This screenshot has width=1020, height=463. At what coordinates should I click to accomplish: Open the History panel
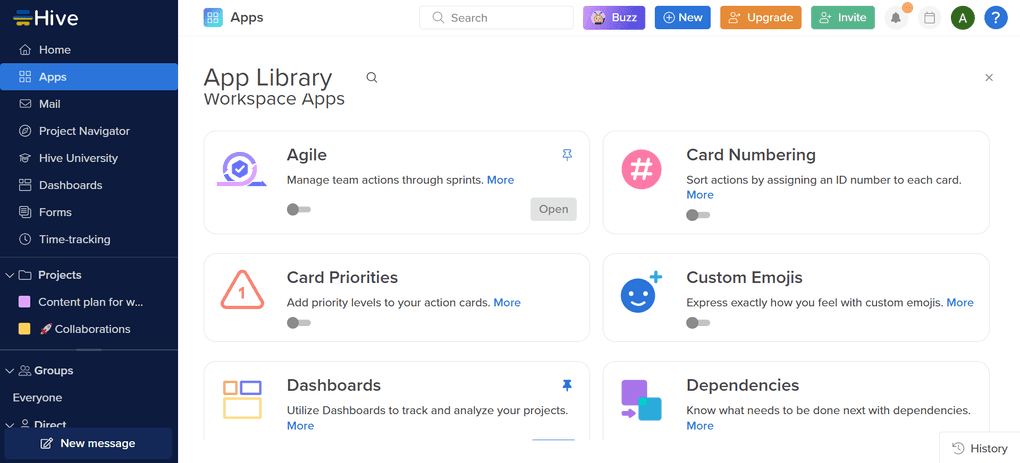(980, 448)
